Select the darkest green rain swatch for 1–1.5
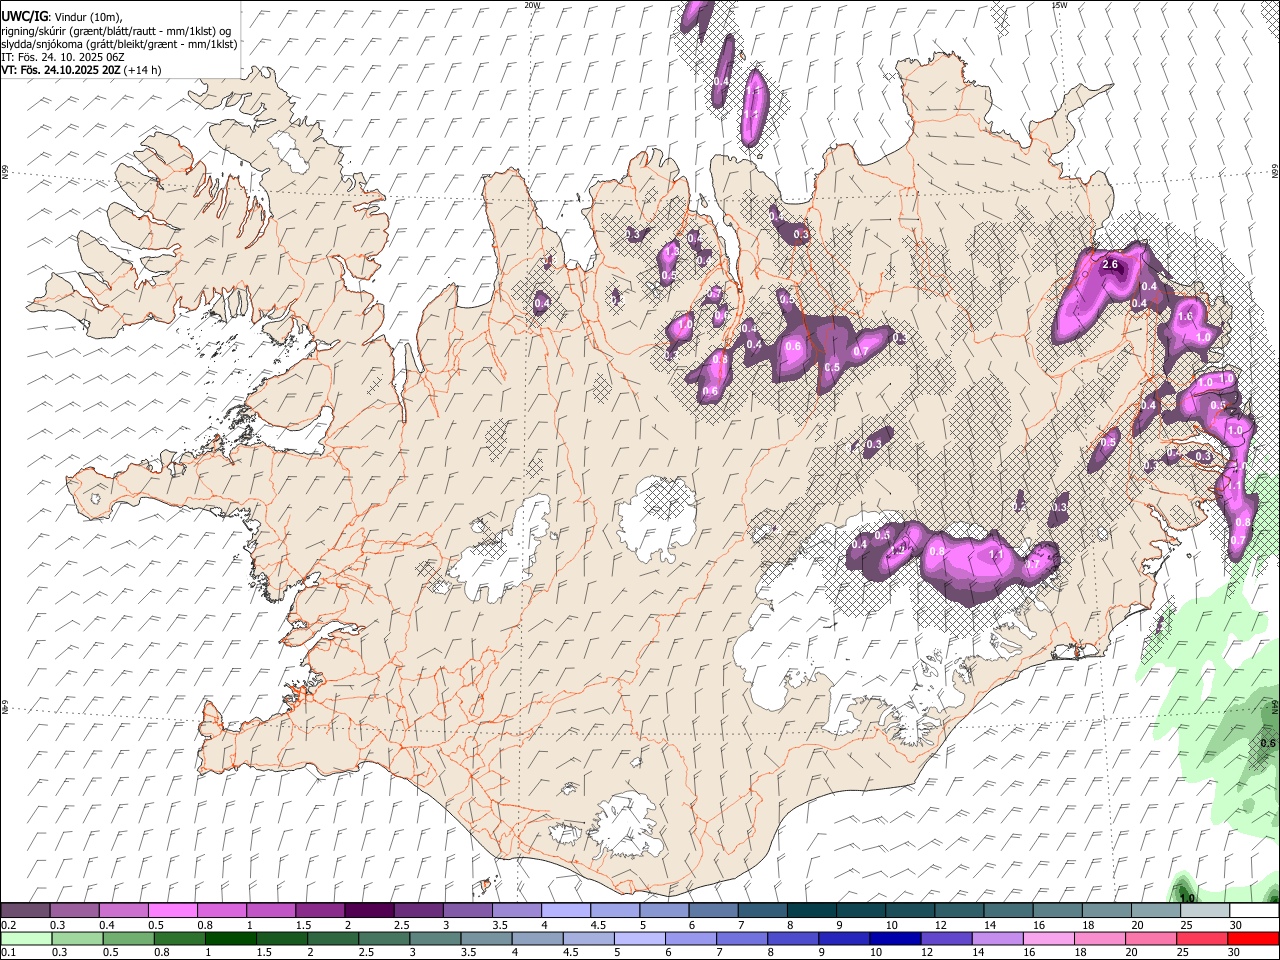The width and height of the screenshot is (1280, 960). pos(230,938)
